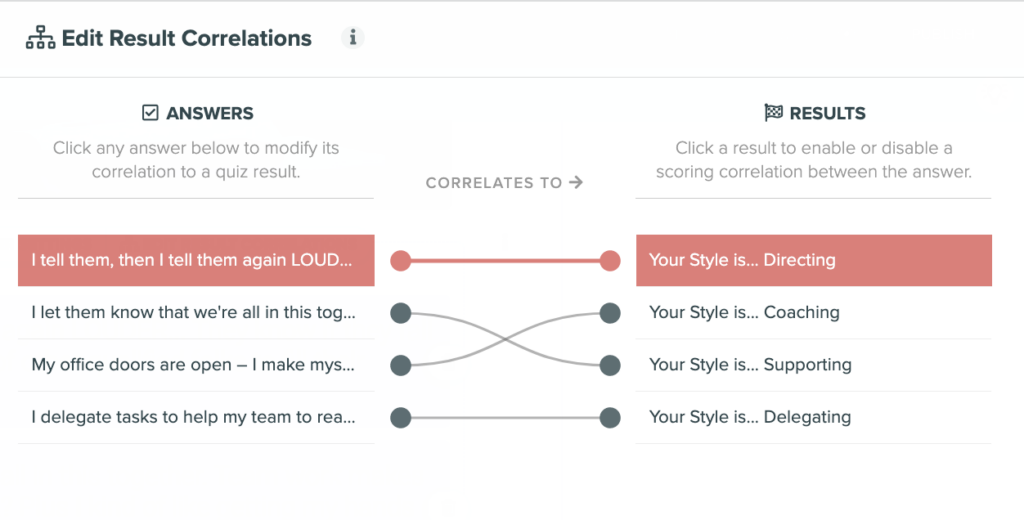Click the gray dot beside the Coaching result
The width and height of the screenshot is (1024, 520).
click(x=610, y=313)
